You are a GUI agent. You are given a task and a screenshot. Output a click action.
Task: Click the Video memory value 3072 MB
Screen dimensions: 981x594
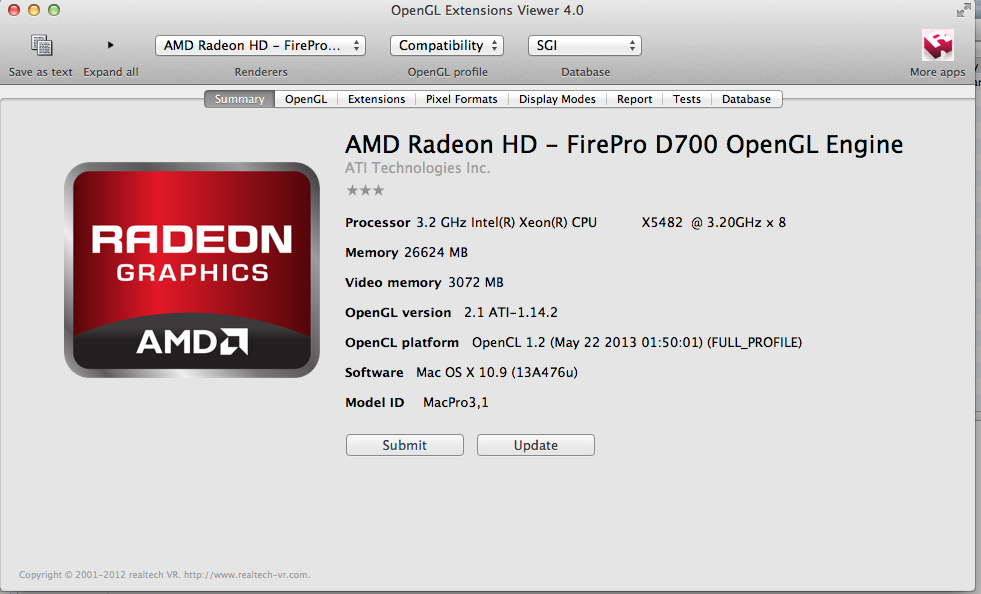(475, 282)
